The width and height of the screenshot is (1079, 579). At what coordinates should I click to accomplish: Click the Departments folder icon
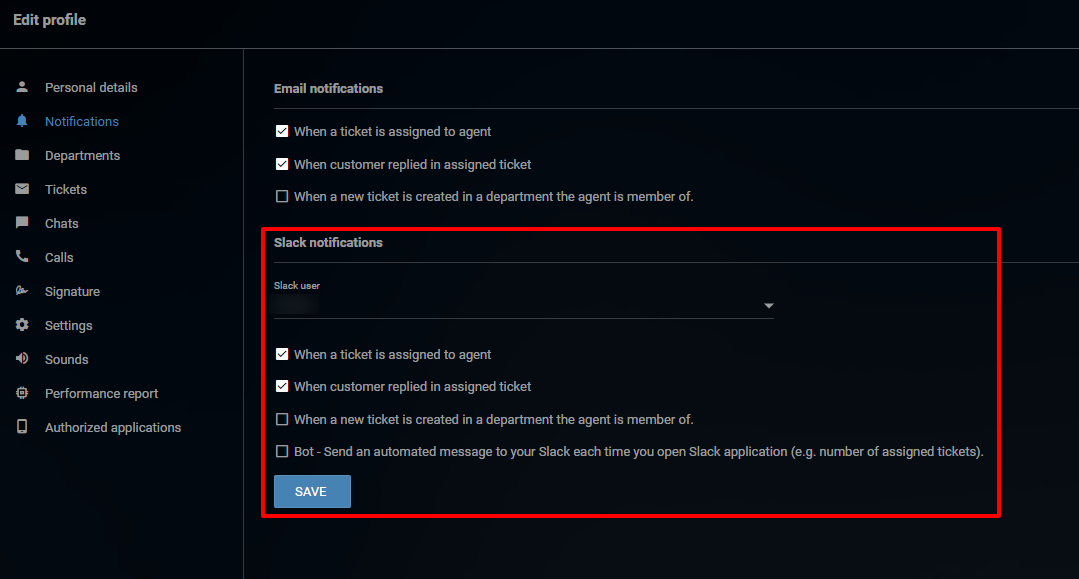tap(22, 155)
